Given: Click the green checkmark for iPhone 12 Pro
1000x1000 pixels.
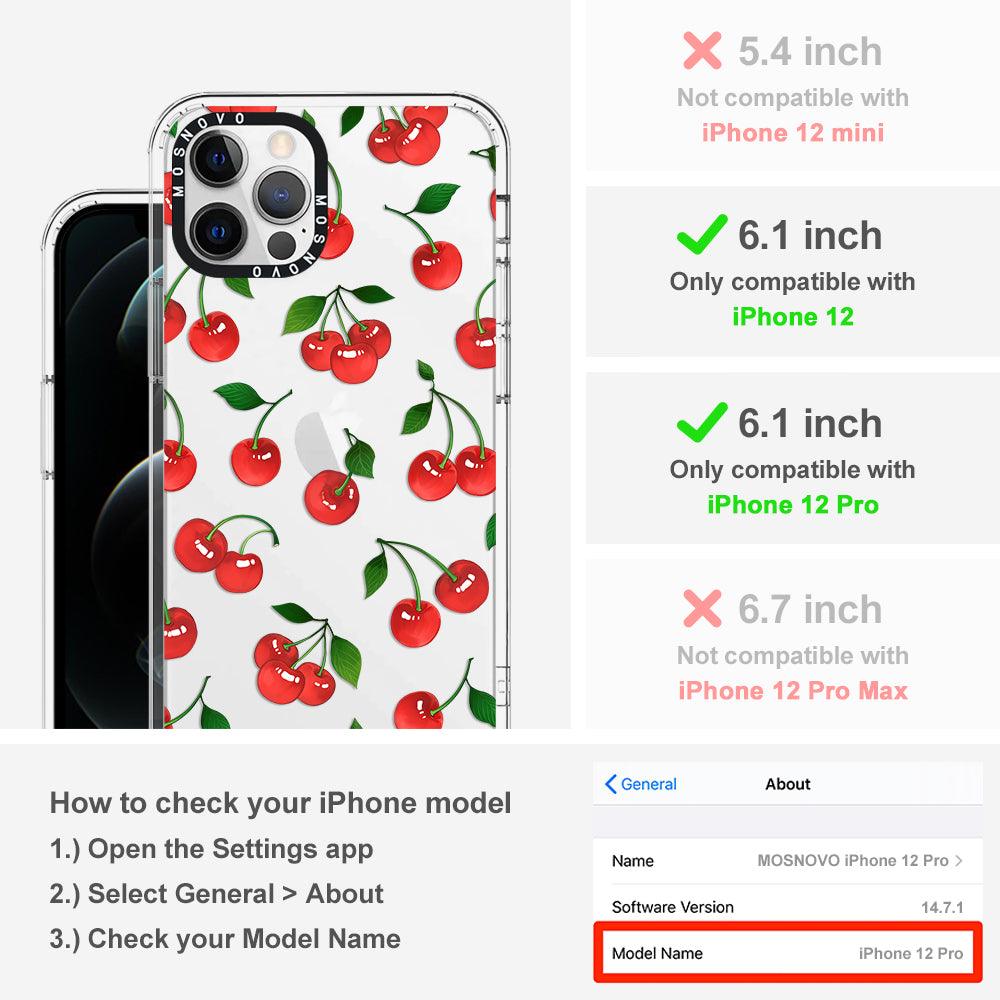Looking at the screenshot, I should (702, 422).
